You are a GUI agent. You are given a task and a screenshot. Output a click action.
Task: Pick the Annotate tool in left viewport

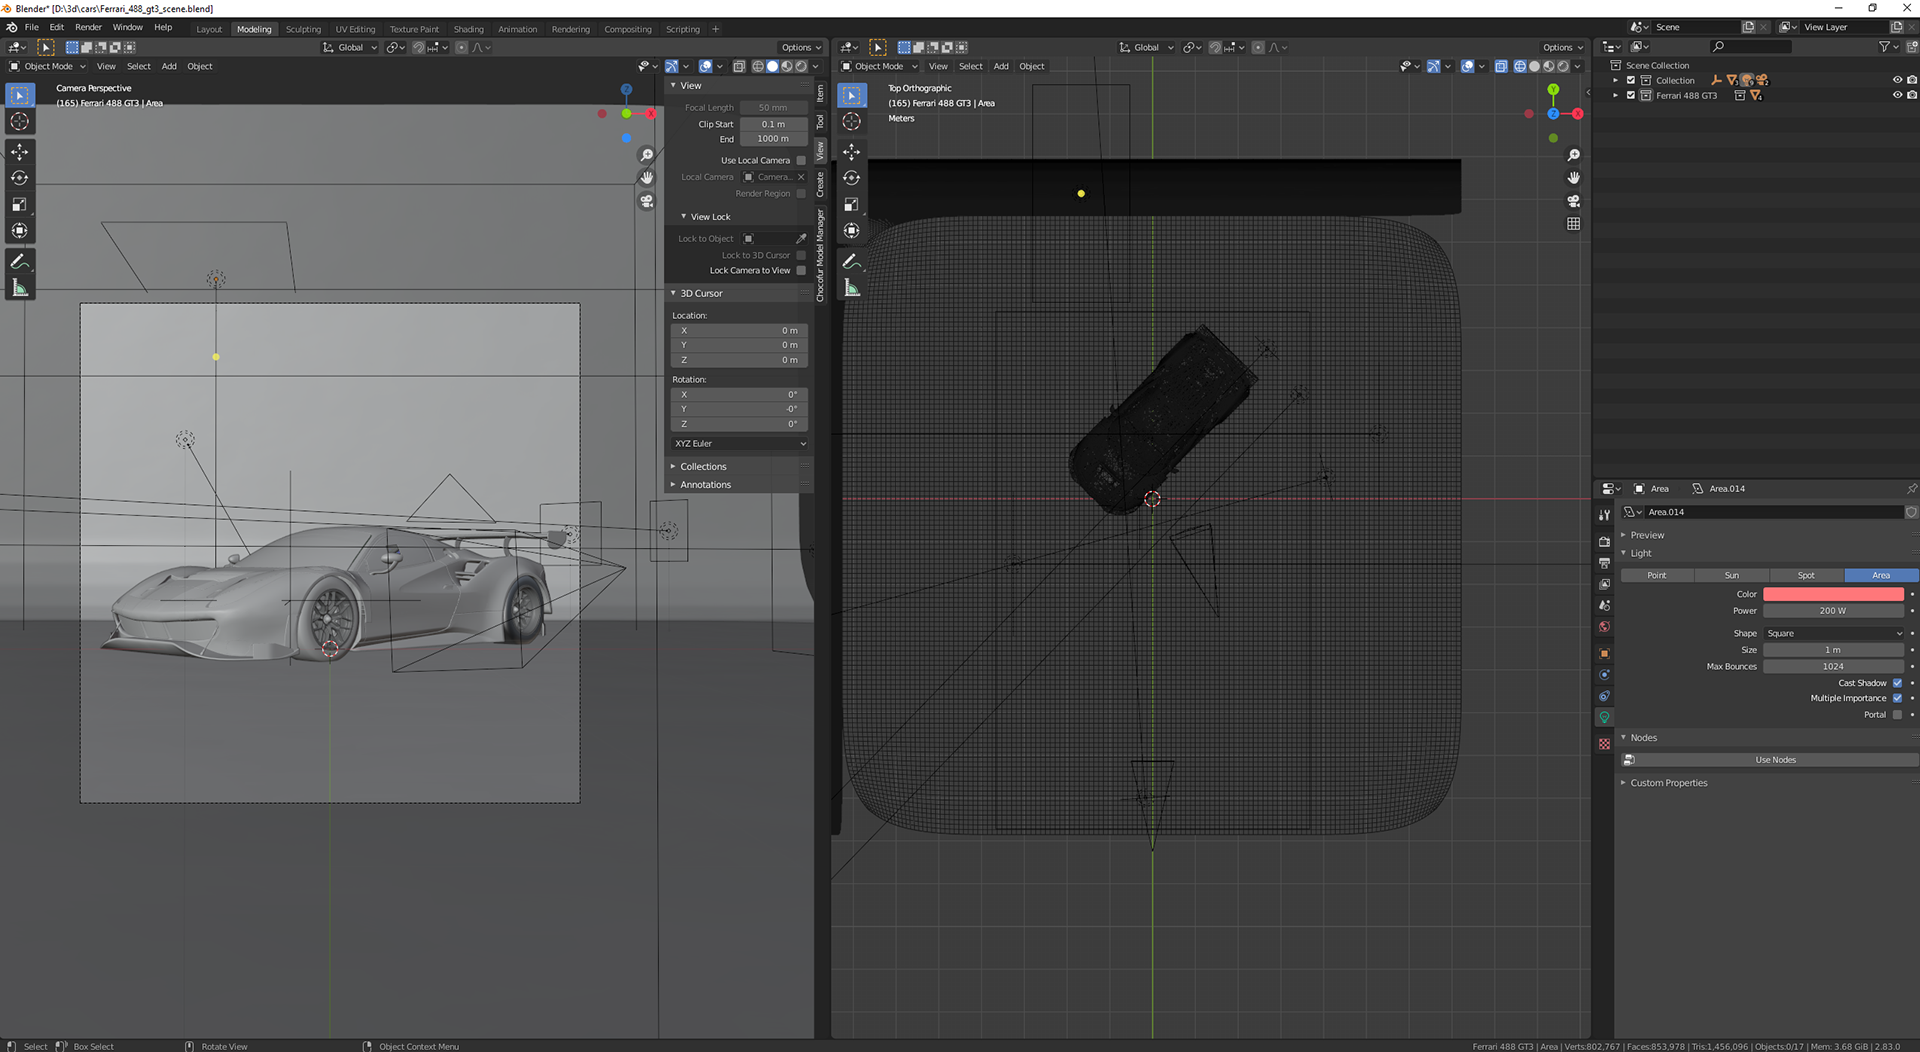(20, 262)
